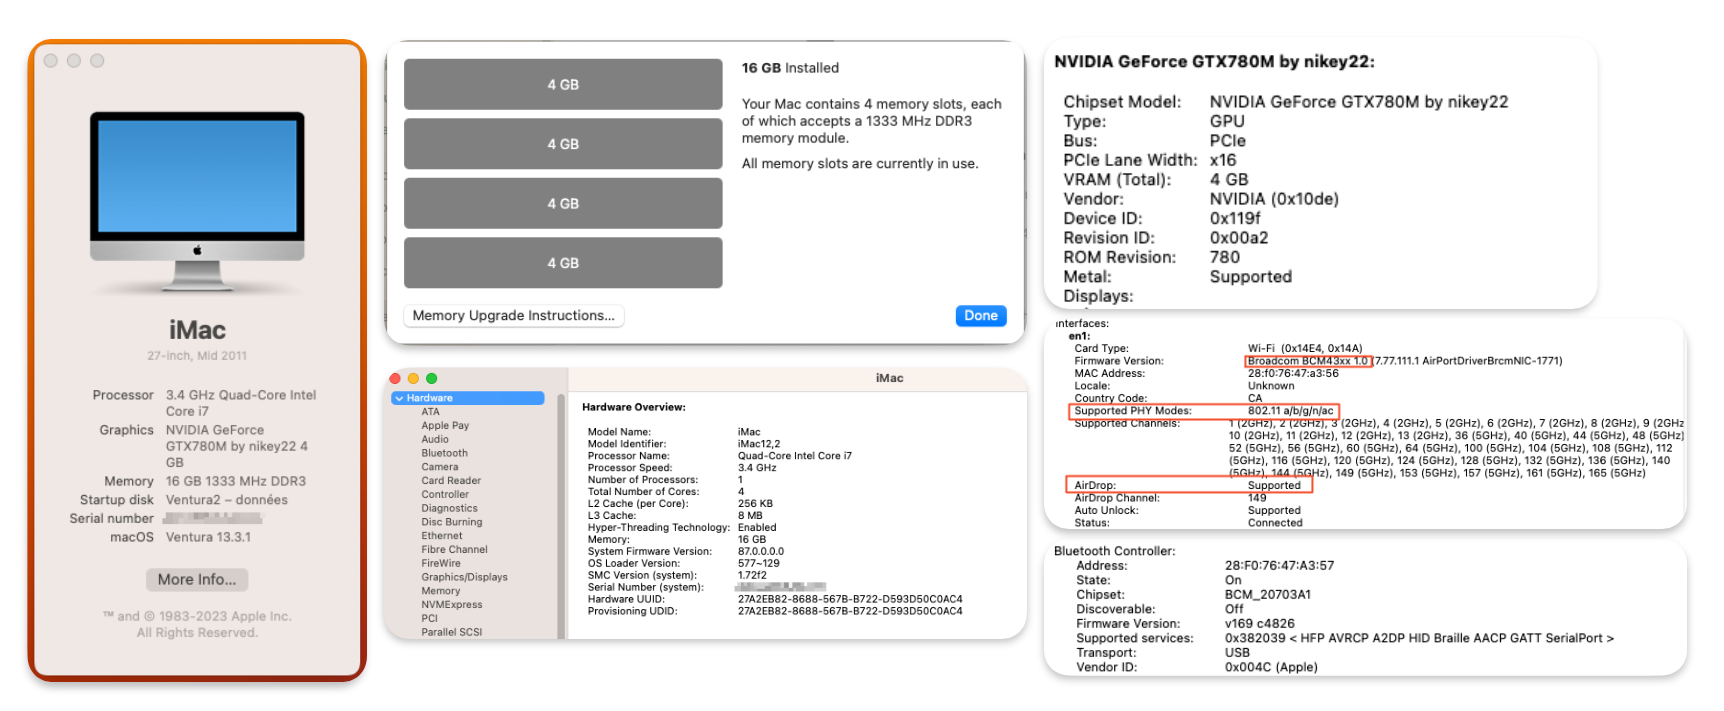The width and height of the screenshot is (1724, 711).
Task: Click the 'NVIDIA GeForce GTX780M by nikey22:' heading
Action: click(1214, 62)
